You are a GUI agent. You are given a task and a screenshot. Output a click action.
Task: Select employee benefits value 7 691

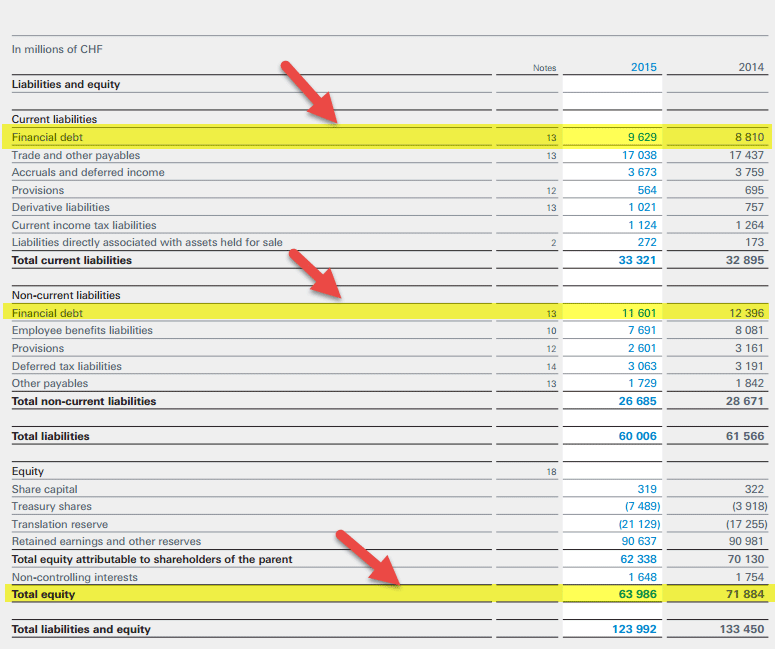click(x=642, y=331)
